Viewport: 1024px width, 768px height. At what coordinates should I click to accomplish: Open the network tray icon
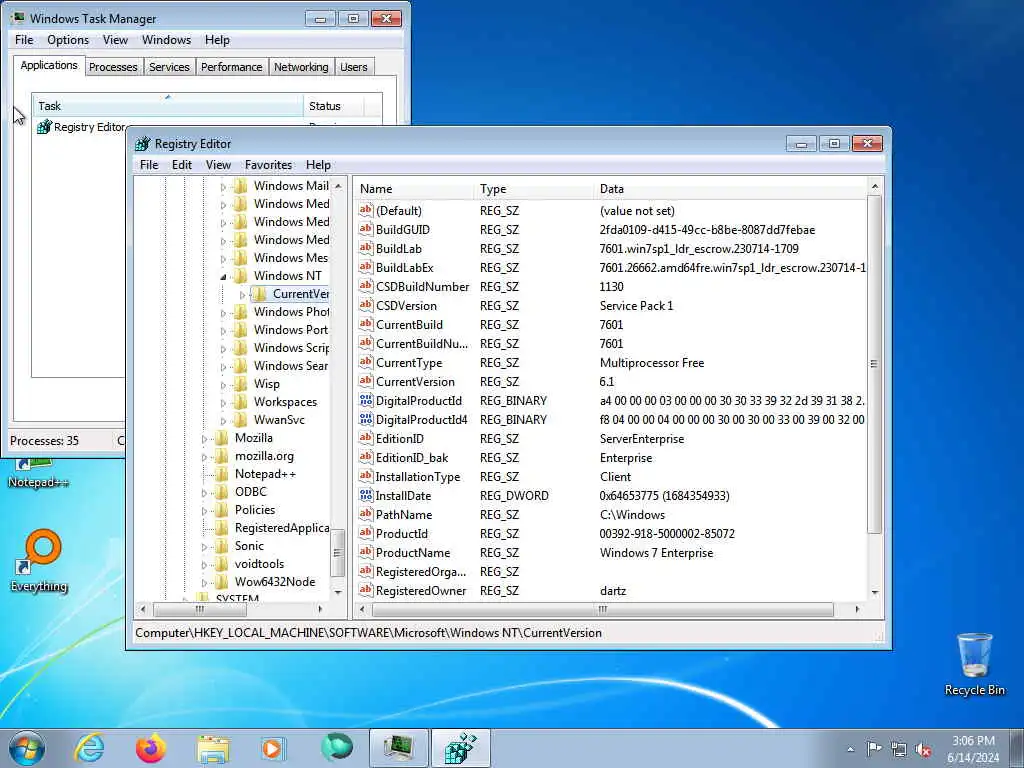click(x=899, y=749)
